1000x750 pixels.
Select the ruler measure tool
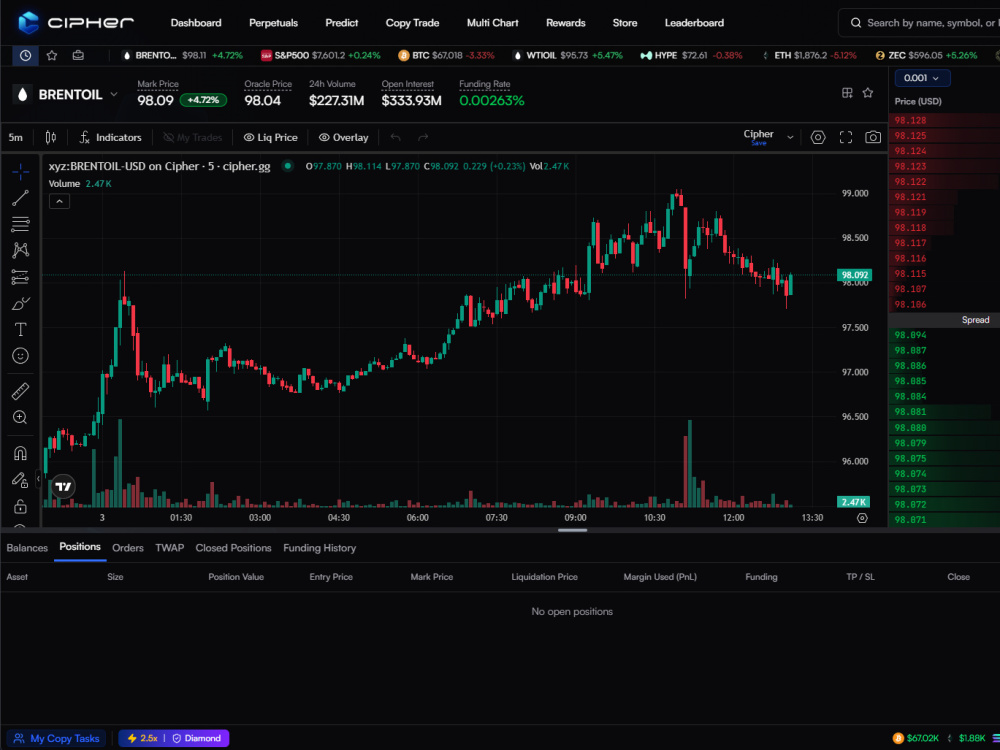[20, 391]
